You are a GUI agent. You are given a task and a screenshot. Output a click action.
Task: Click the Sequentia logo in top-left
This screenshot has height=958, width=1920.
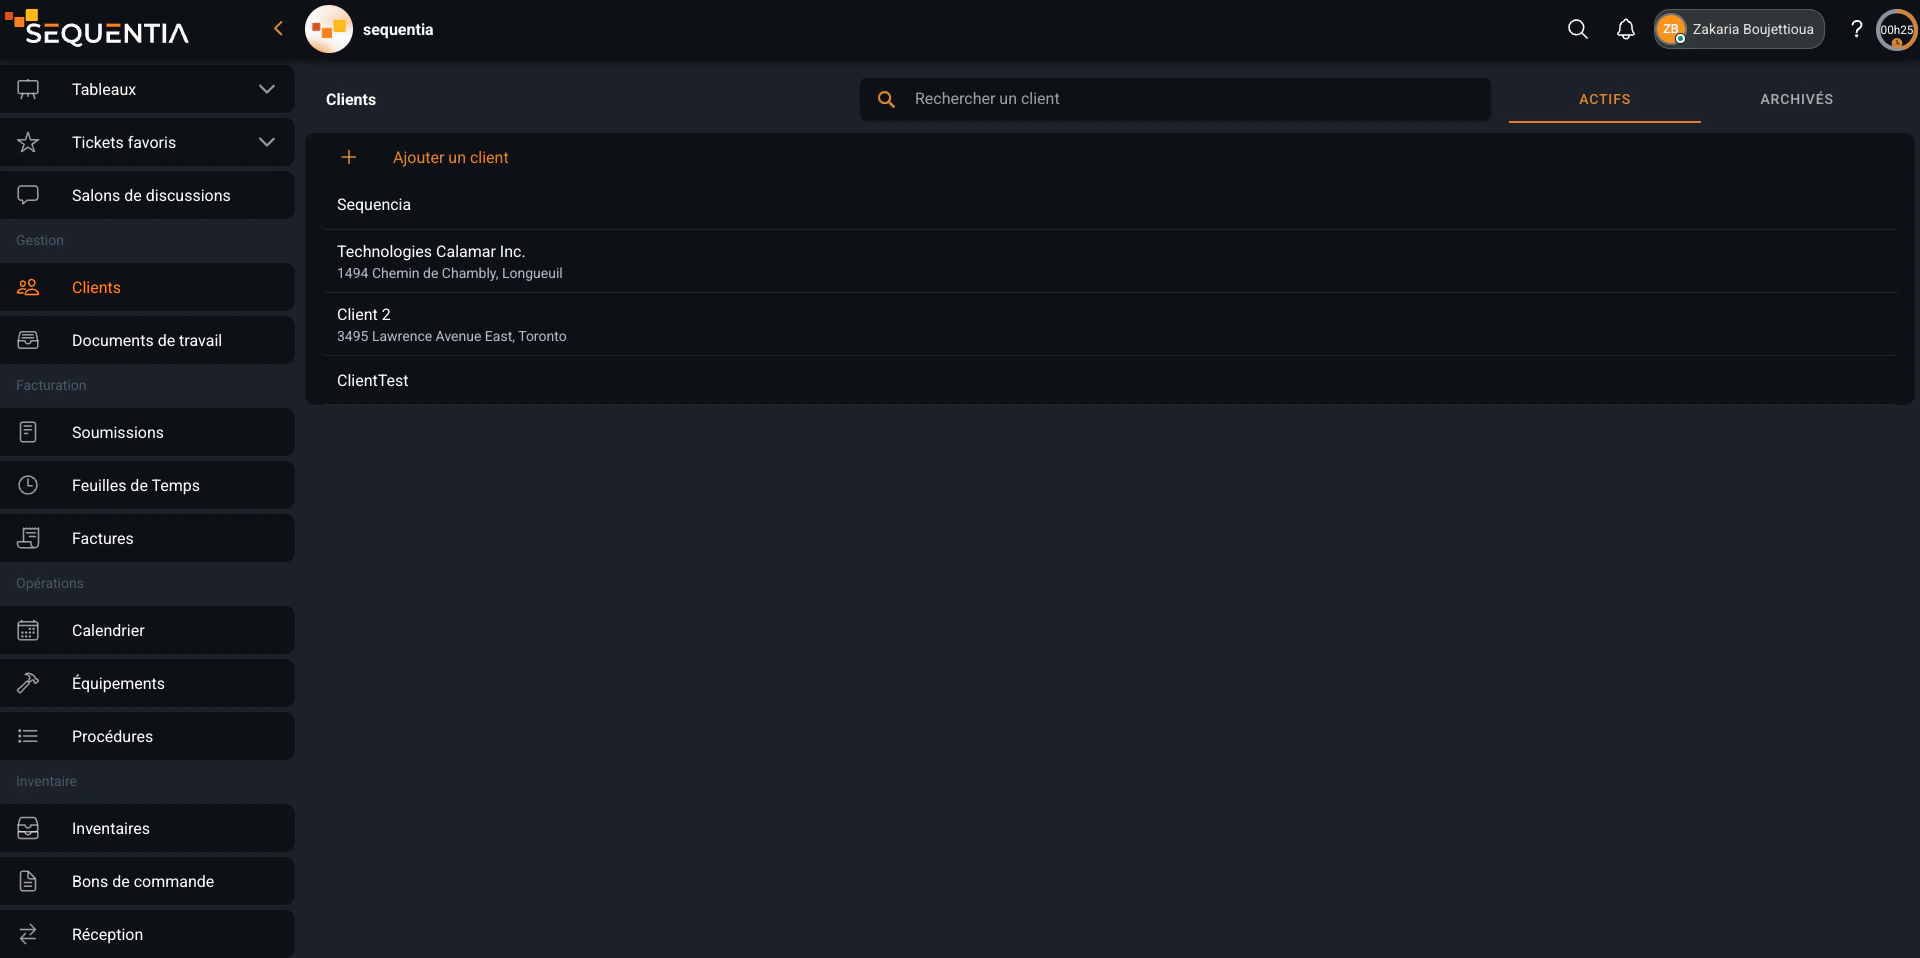[97, 27]
